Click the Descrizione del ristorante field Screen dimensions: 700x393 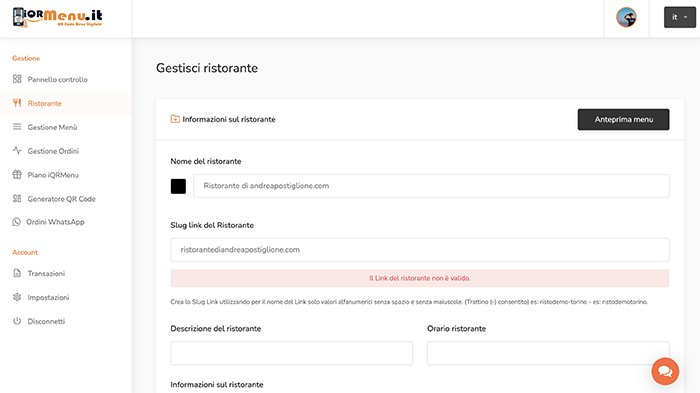292,353
